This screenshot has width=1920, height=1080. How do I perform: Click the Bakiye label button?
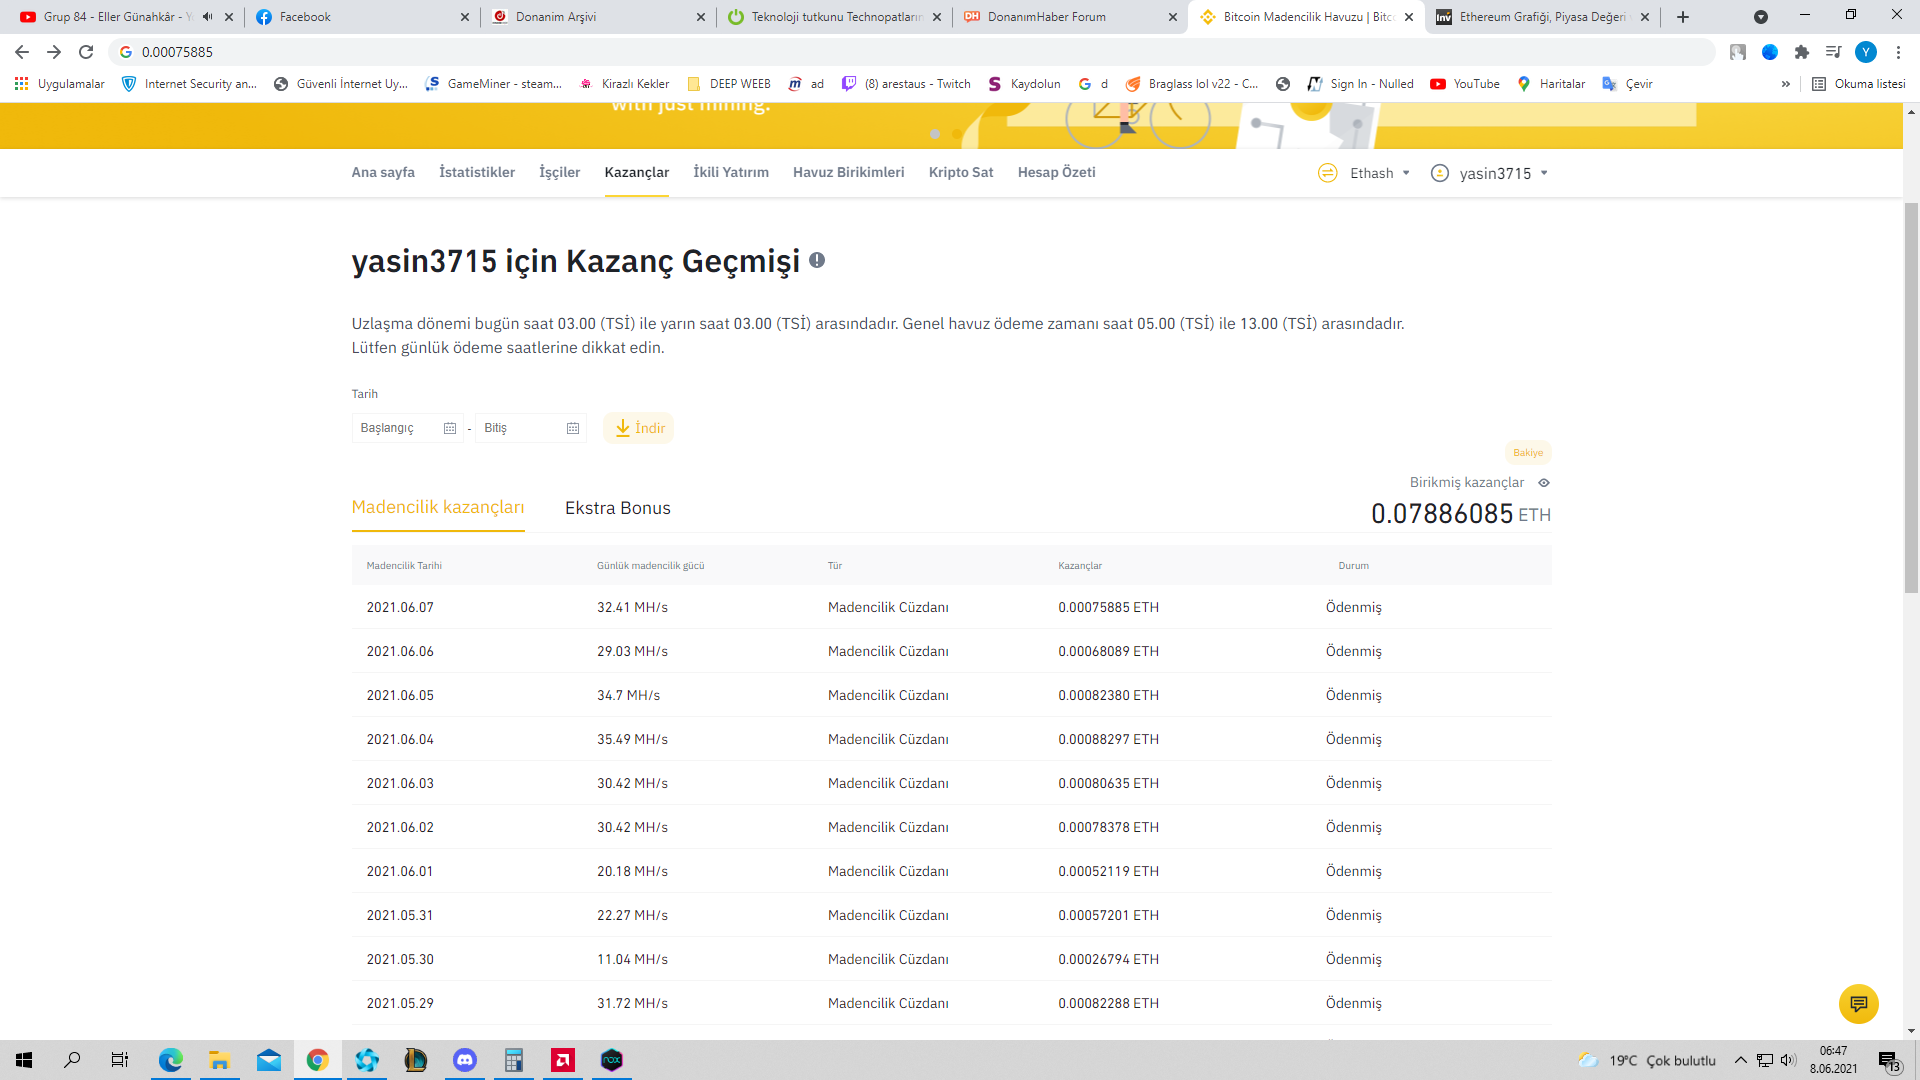[1527, 453]
